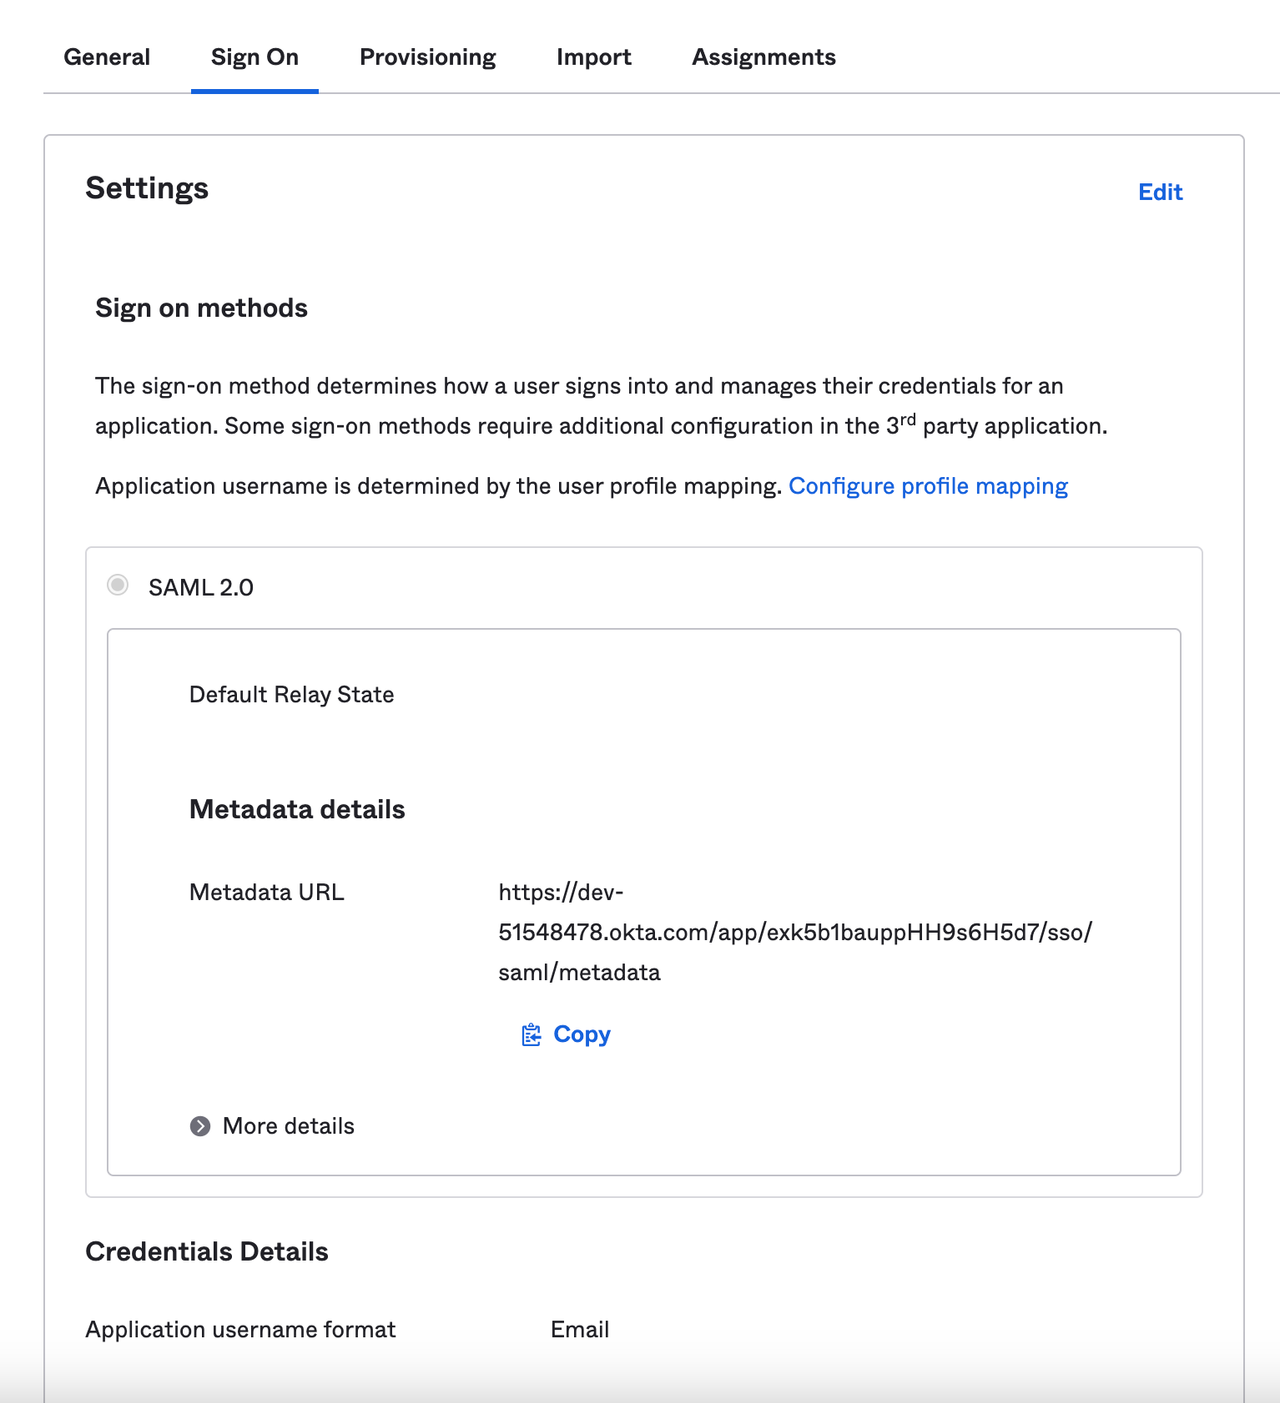Select the Sign On tab
1280x1403 pixels.
253,57
